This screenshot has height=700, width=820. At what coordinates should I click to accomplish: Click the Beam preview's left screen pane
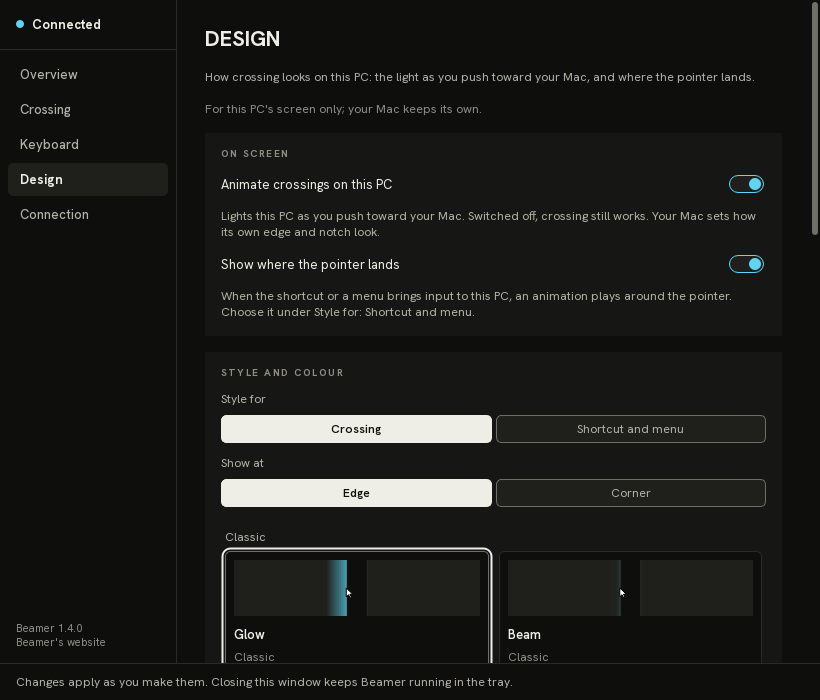click(564, 588)
